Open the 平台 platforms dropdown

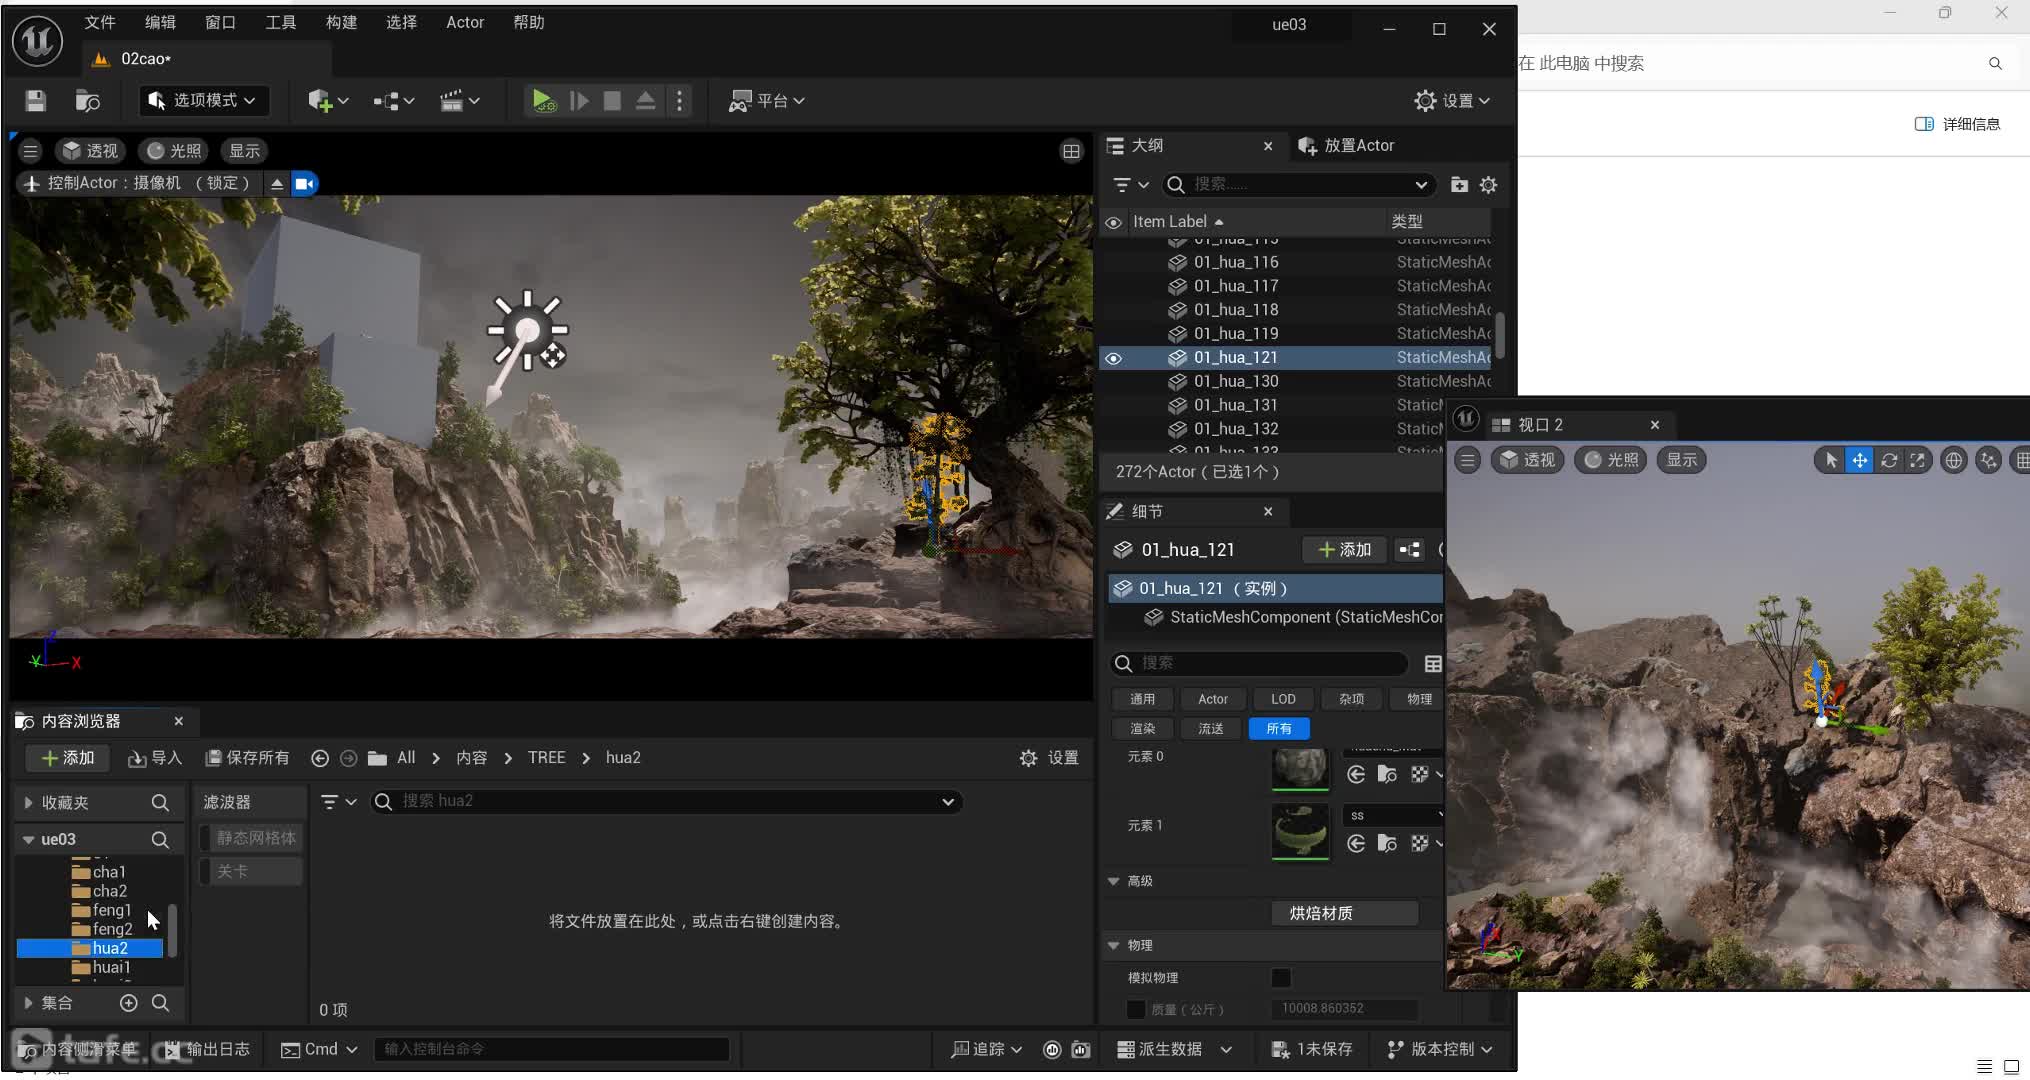click(767, 100)
